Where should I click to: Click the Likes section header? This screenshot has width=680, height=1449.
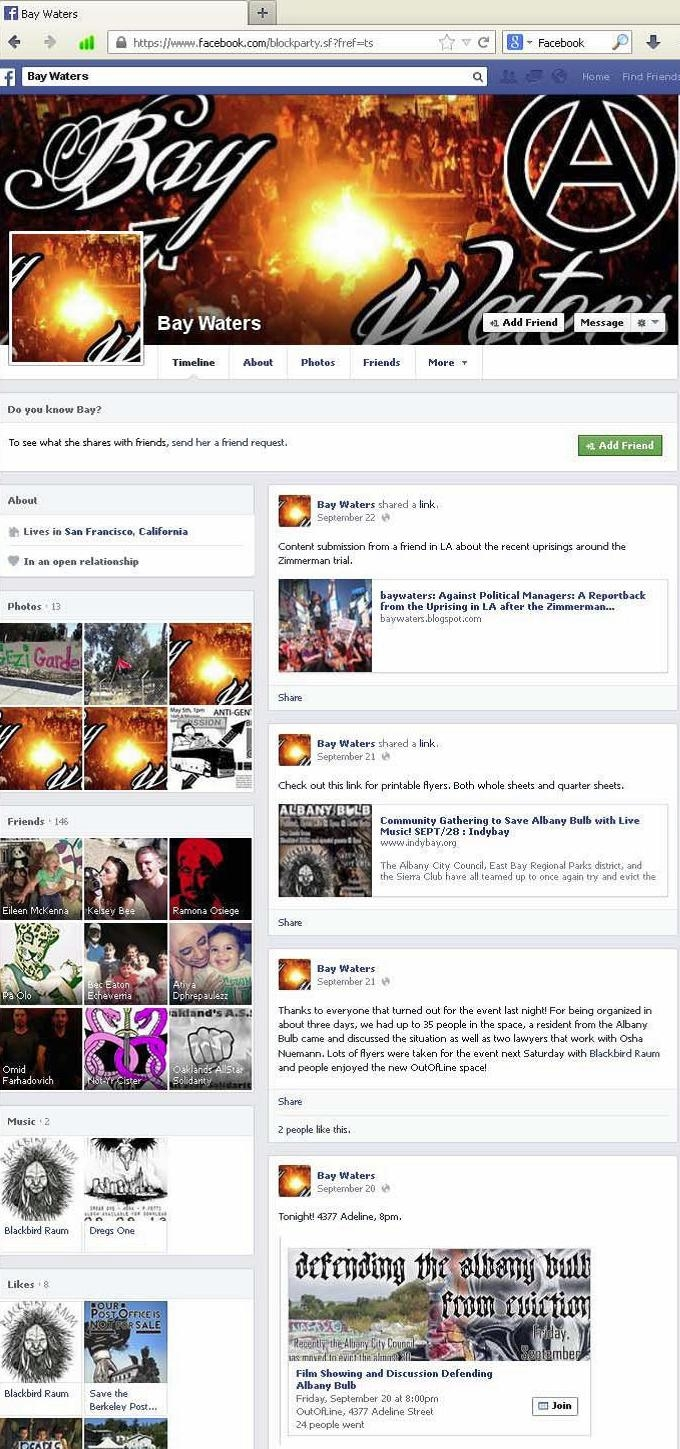21,1284
